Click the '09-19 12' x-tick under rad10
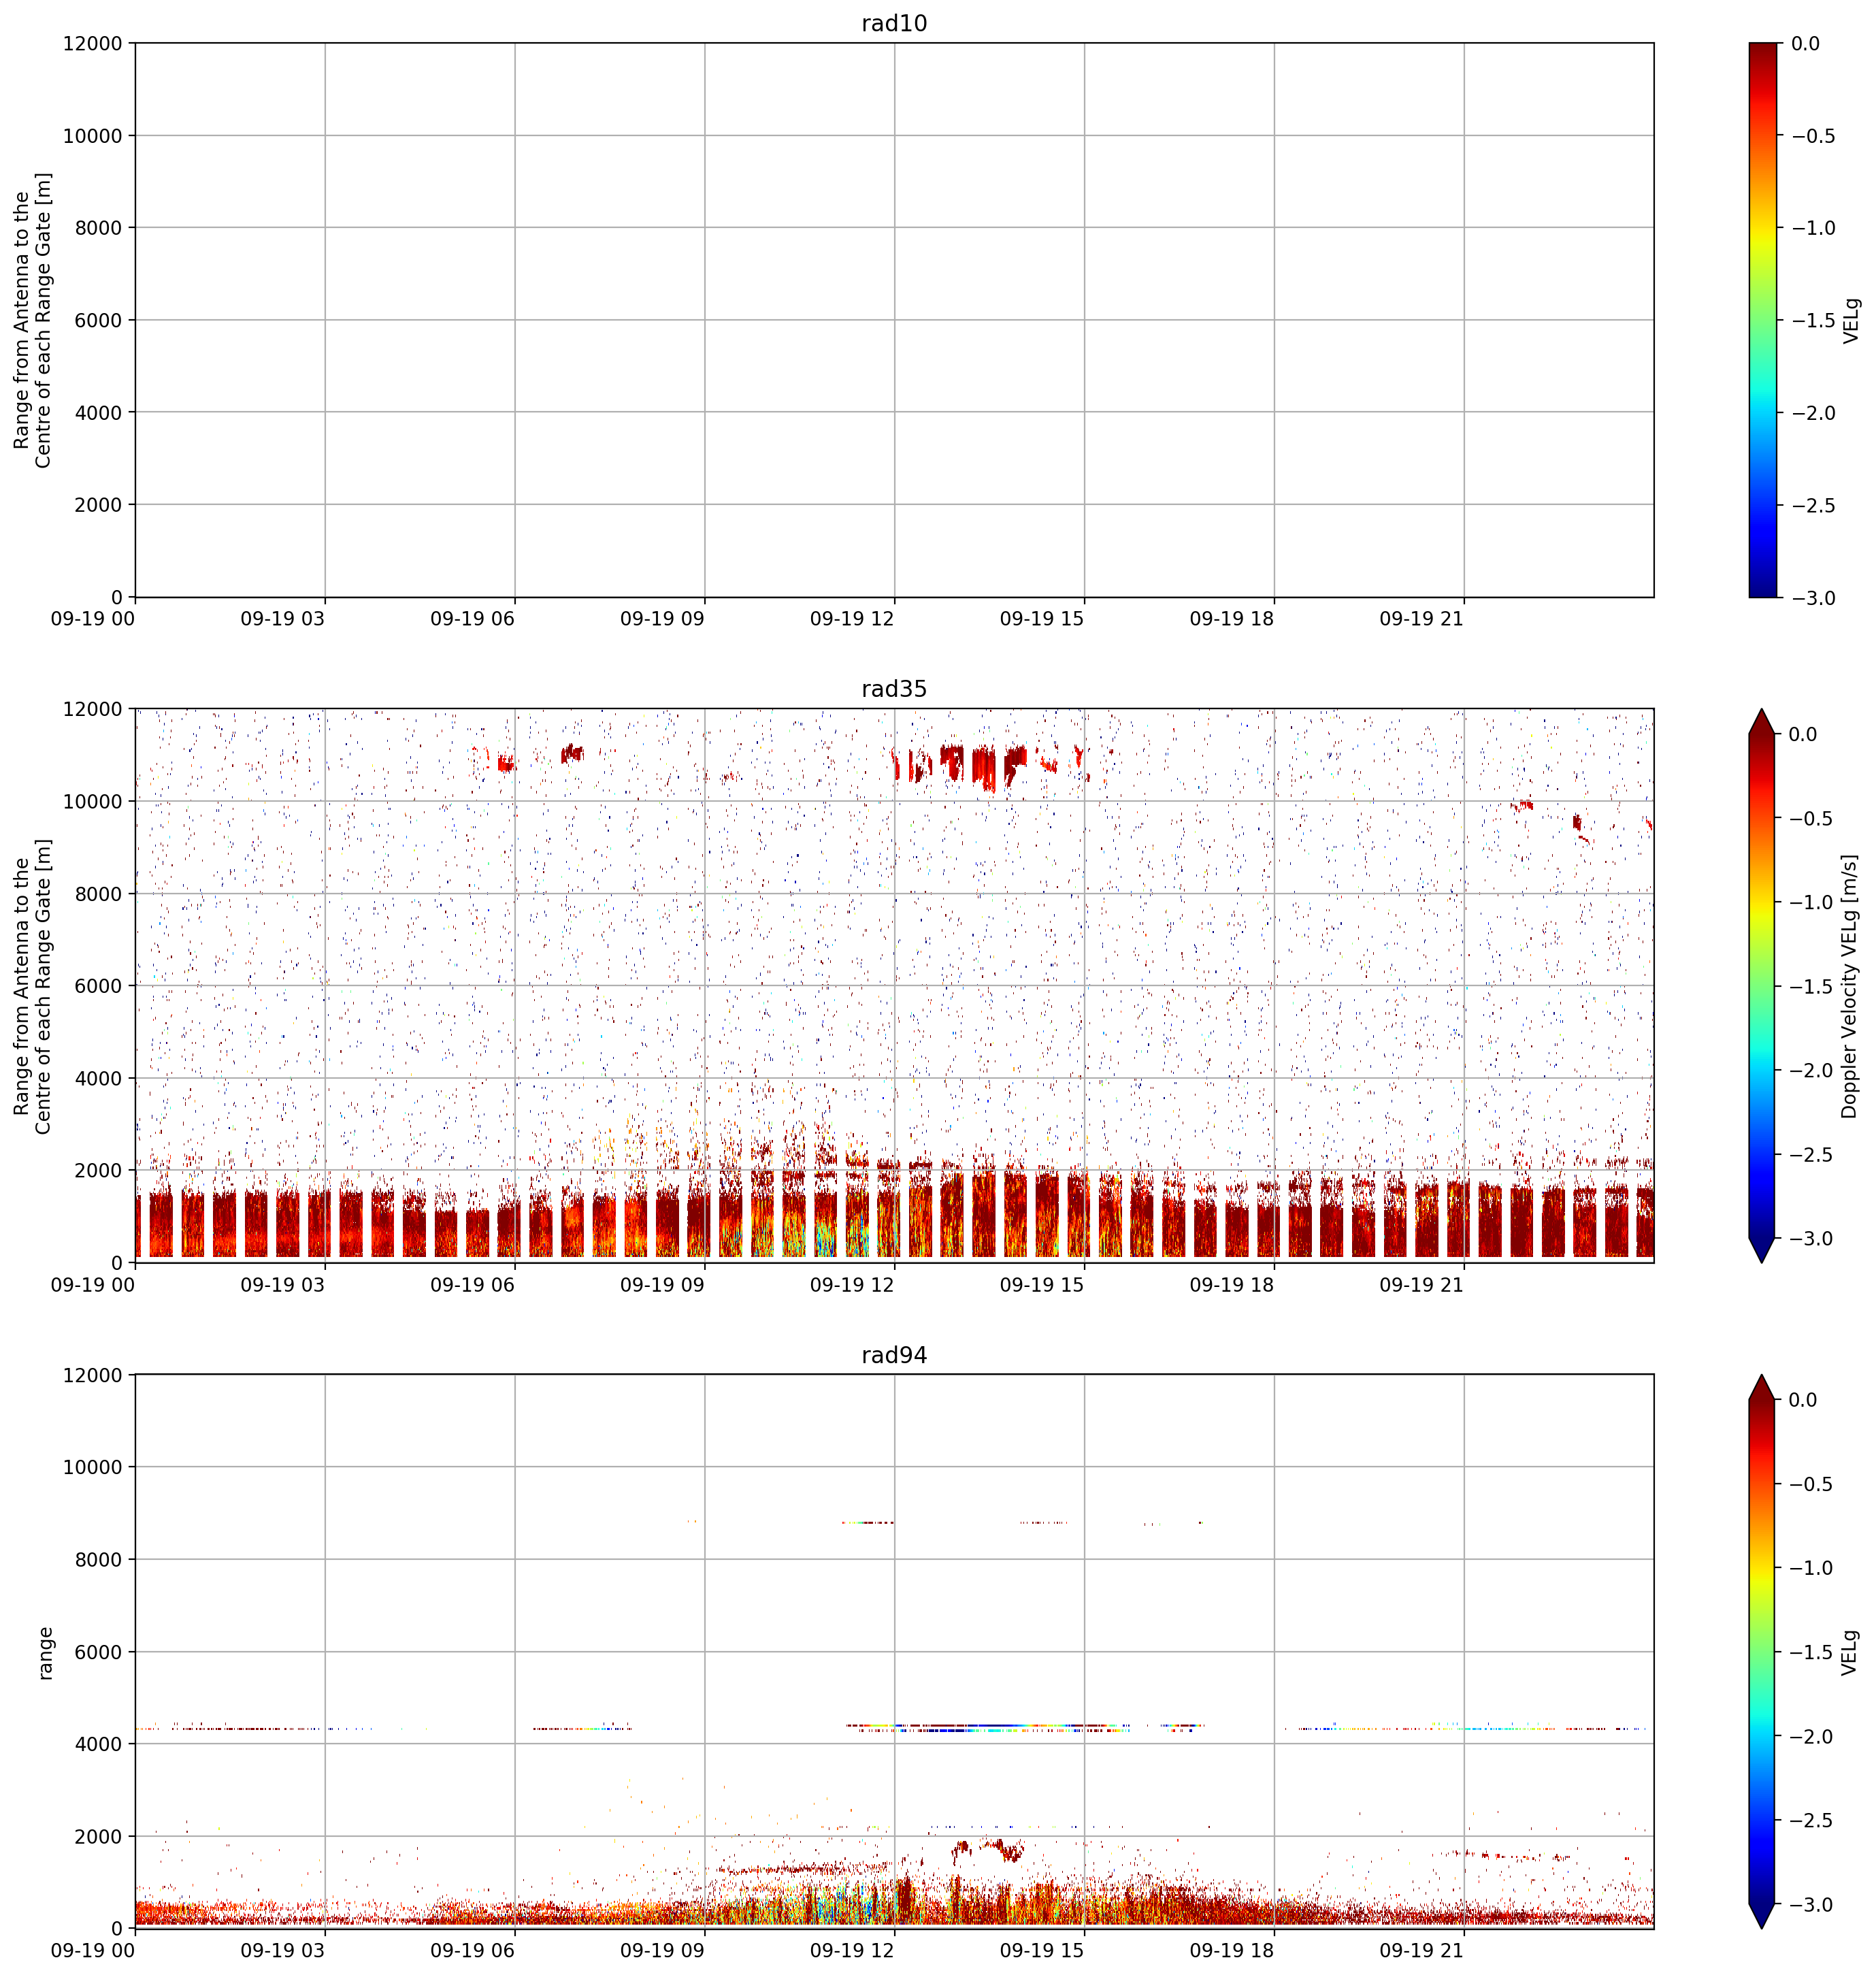Screen dimensions: 1876x1975 (852, 619)
